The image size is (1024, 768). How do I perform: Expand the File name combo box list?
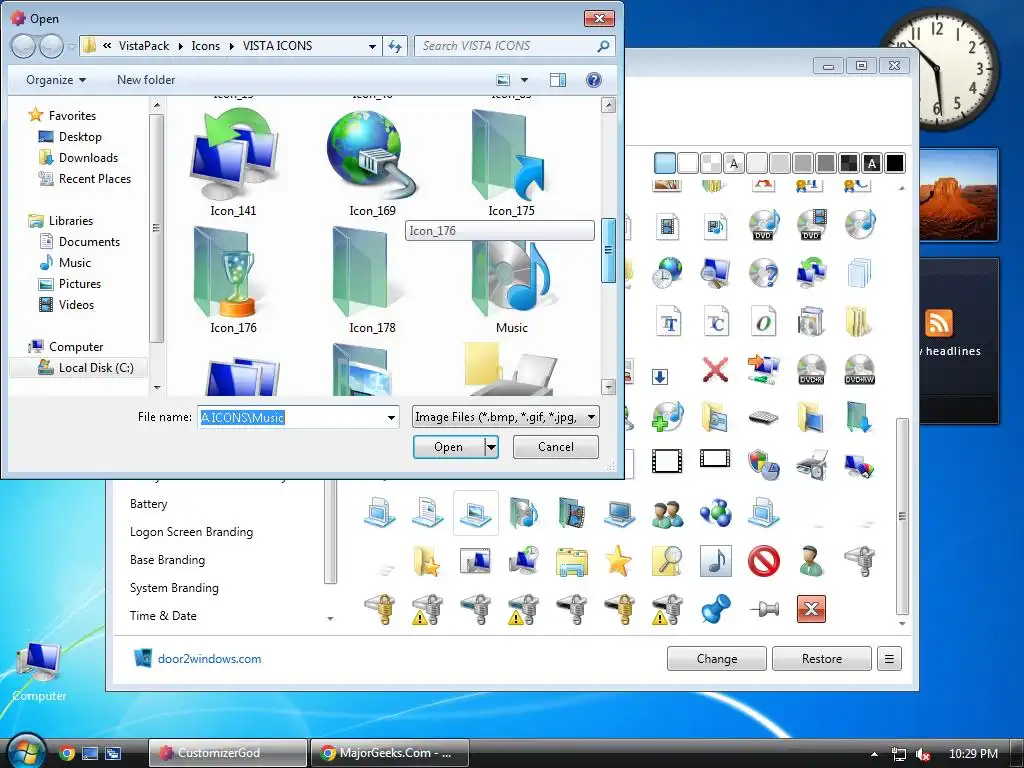point(391,417)
